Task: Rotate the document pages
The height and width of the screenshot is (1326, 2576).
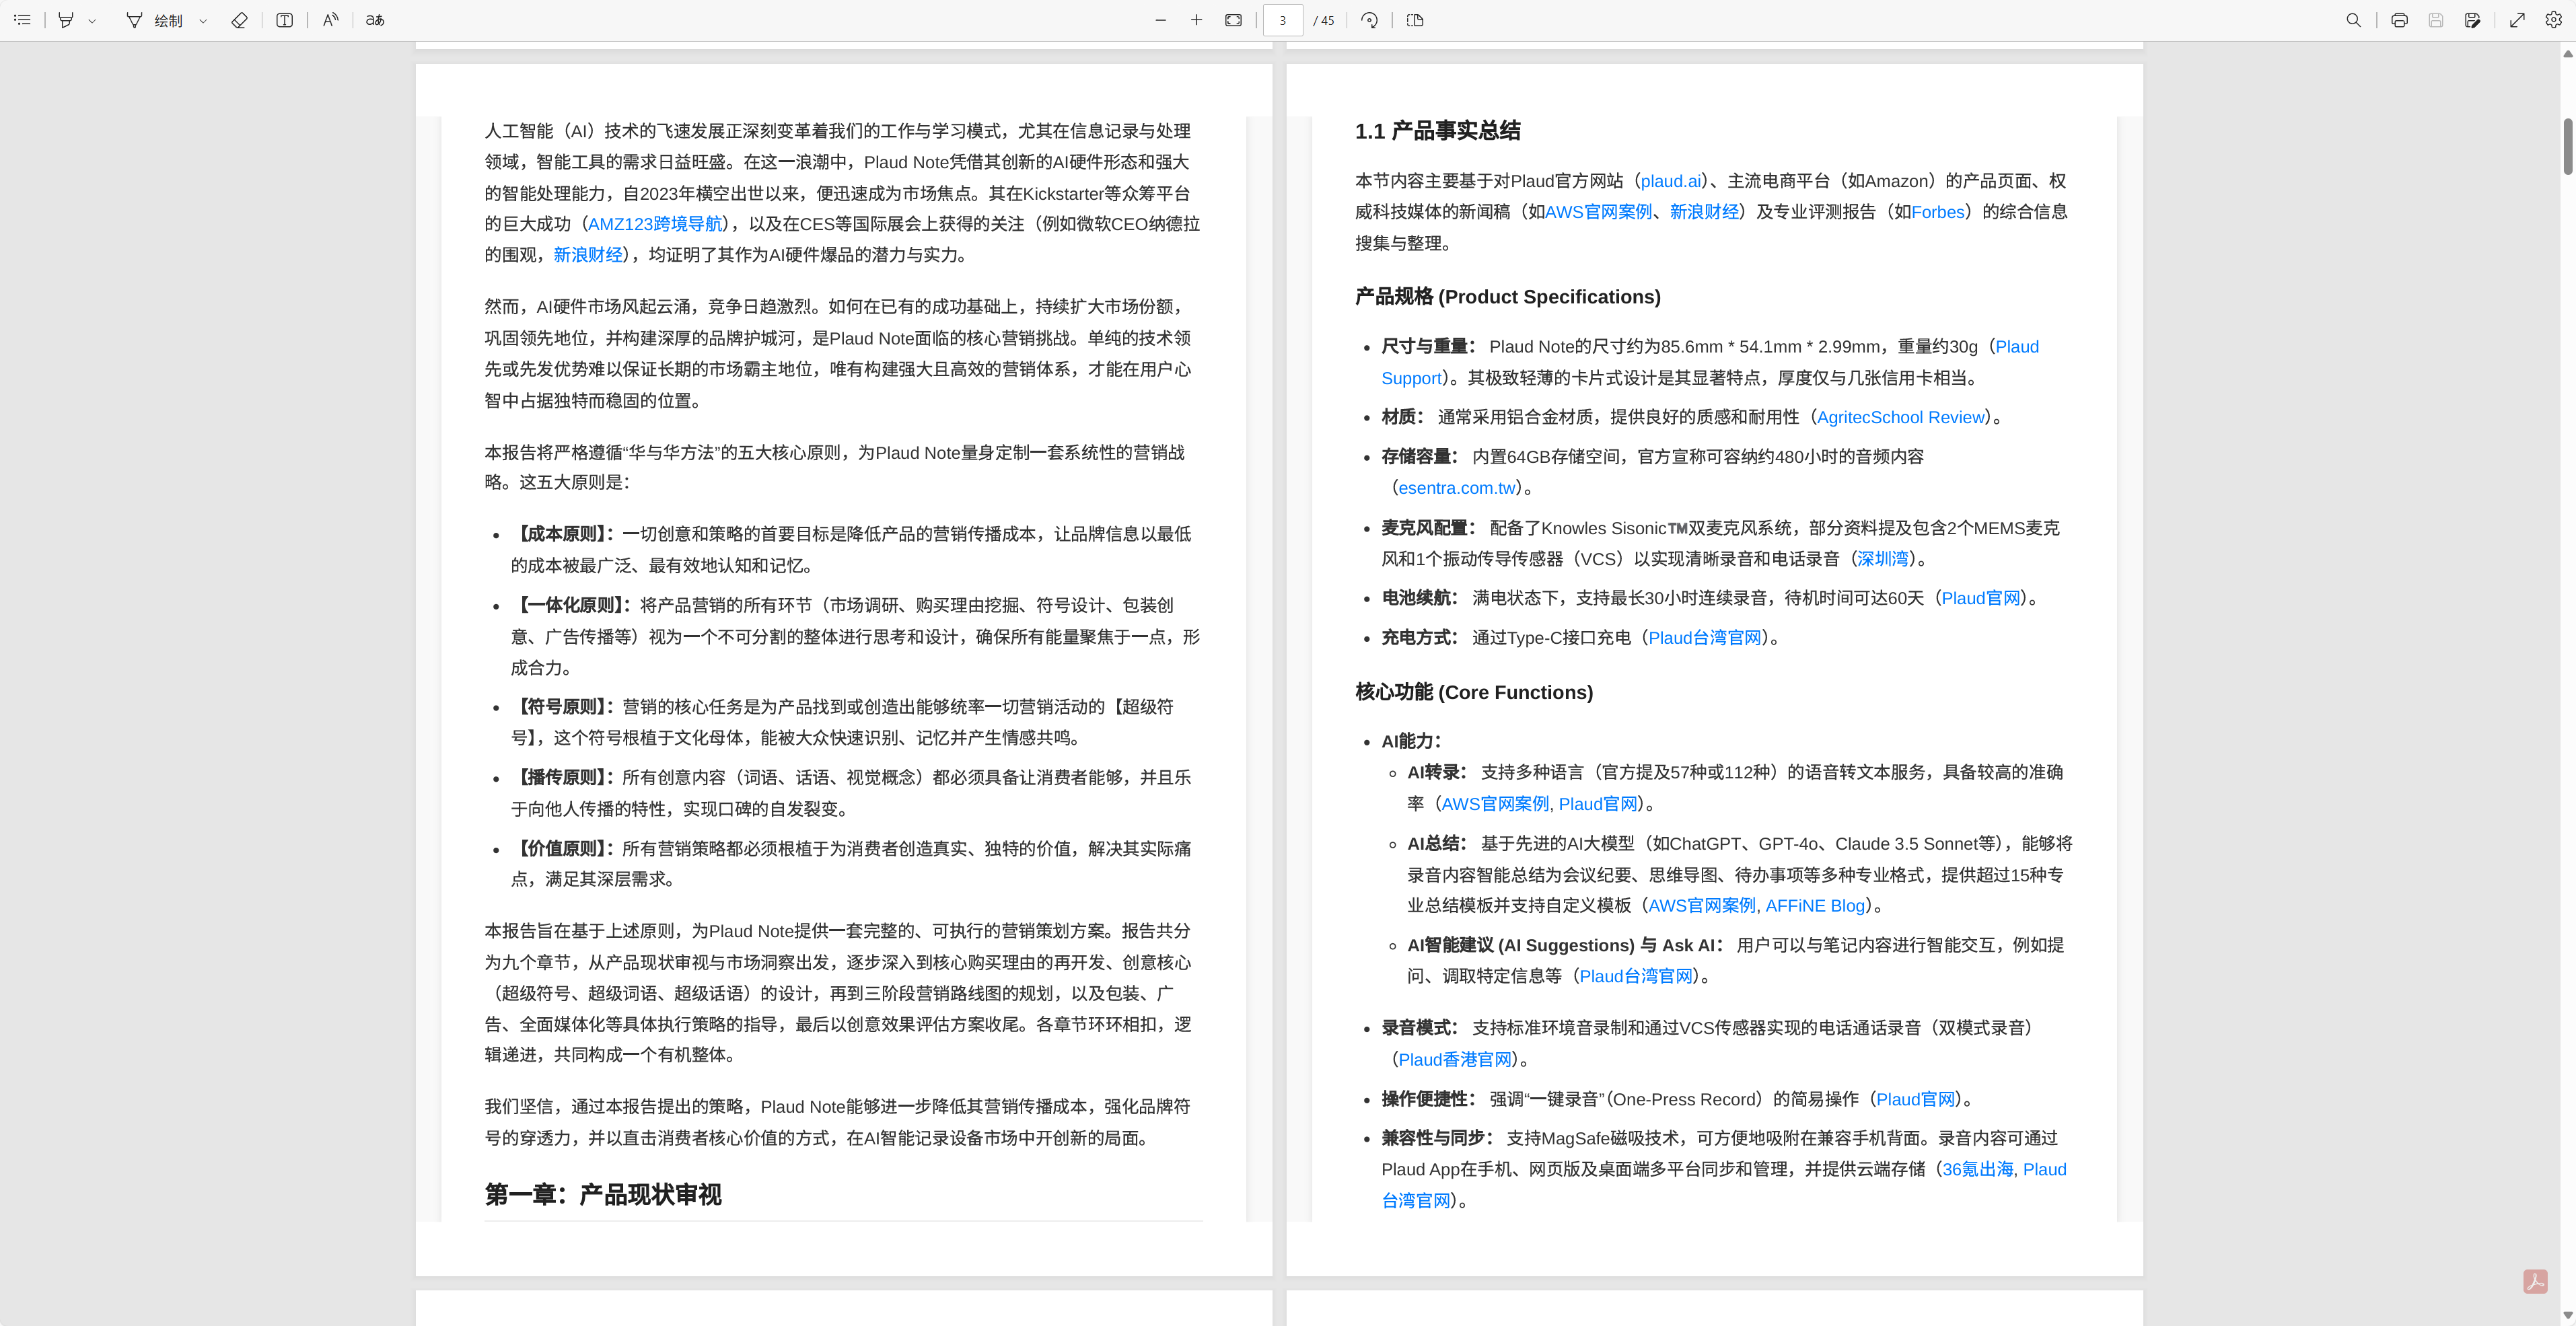Action: pos(1370,20)
